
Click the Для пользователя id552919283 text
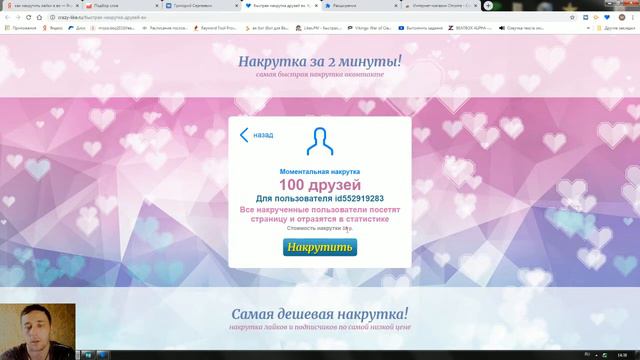(320, 198)
